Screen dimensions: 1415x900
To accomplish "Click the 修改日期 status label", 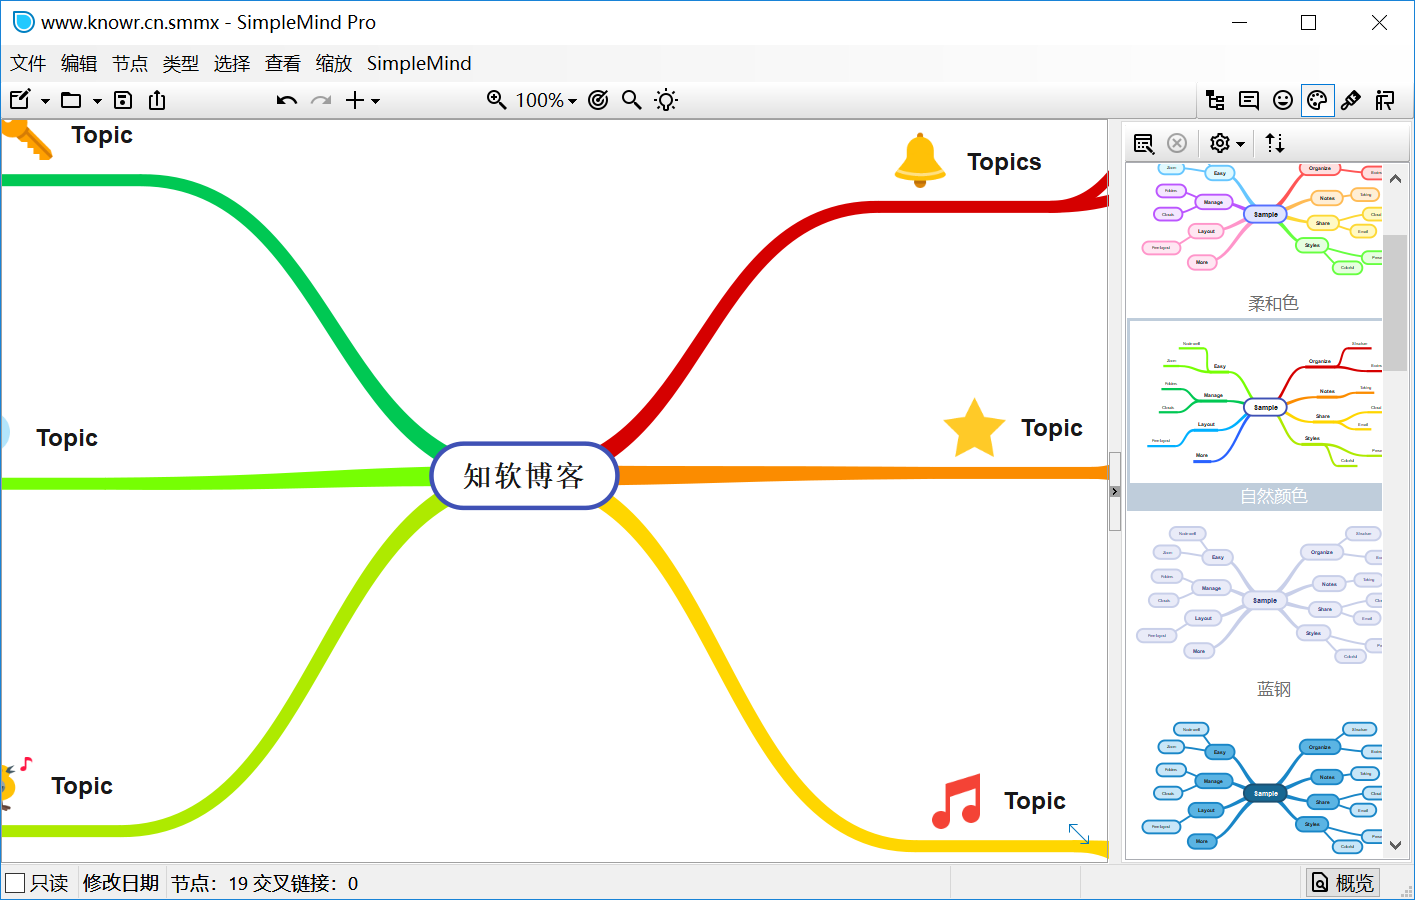I will pos(121,883).
